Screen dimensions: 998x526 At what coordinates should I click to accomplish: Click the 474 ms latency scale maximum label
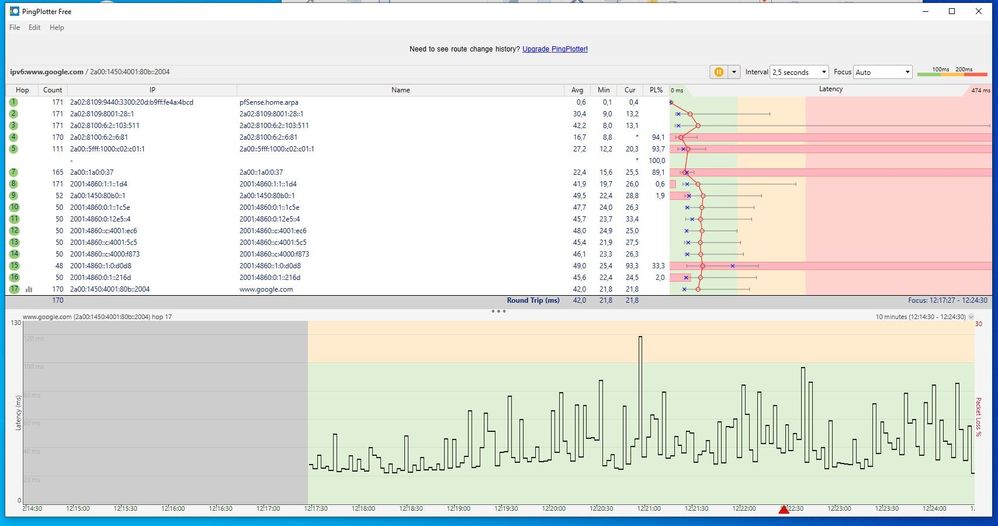pos(980,90)
